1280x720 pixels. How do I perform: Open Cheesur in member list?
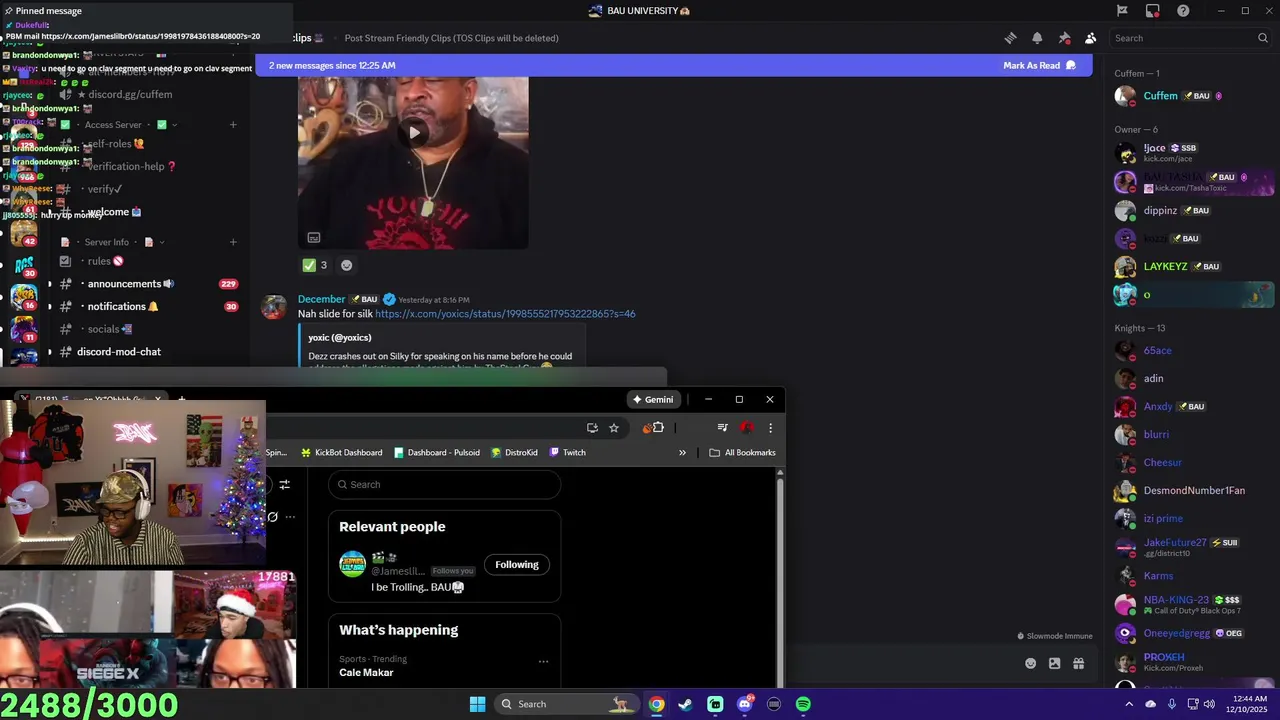click(x=1193, y=462)
